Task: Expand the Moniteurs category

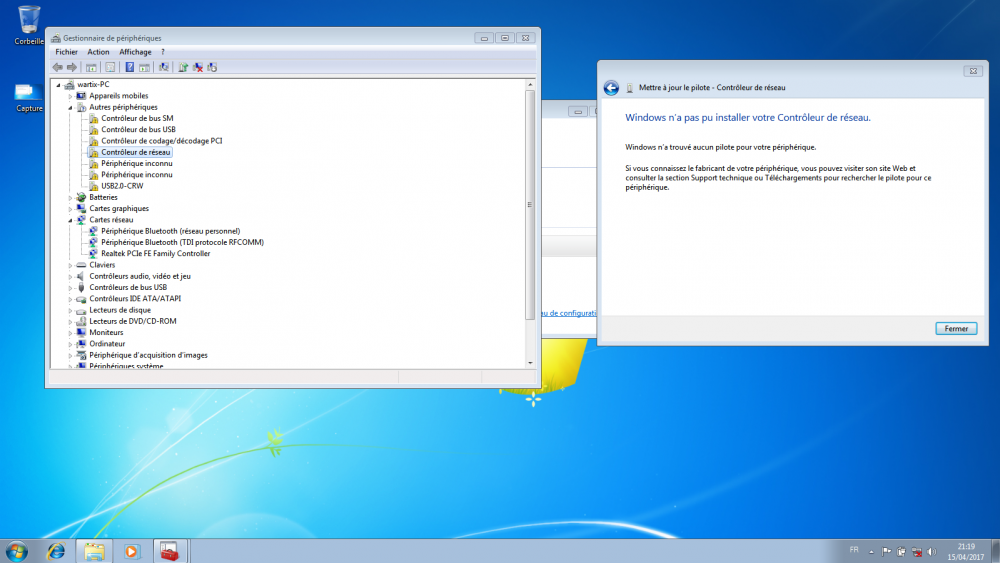Action: pyautogui.click(x=70, y=333)
